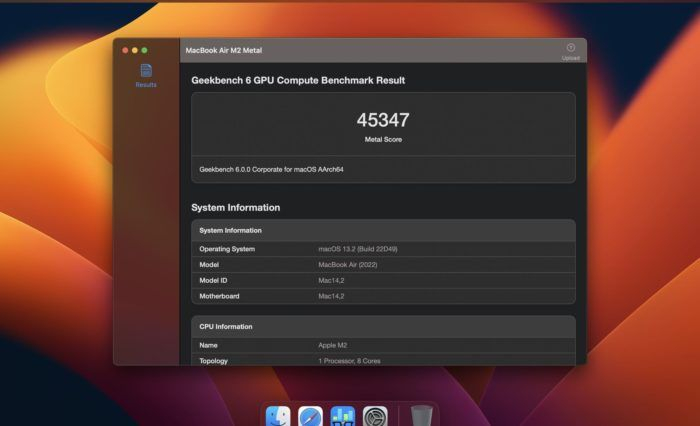Open Finder from the Dock
Screen dimensions: 700x426
[278, 416]
